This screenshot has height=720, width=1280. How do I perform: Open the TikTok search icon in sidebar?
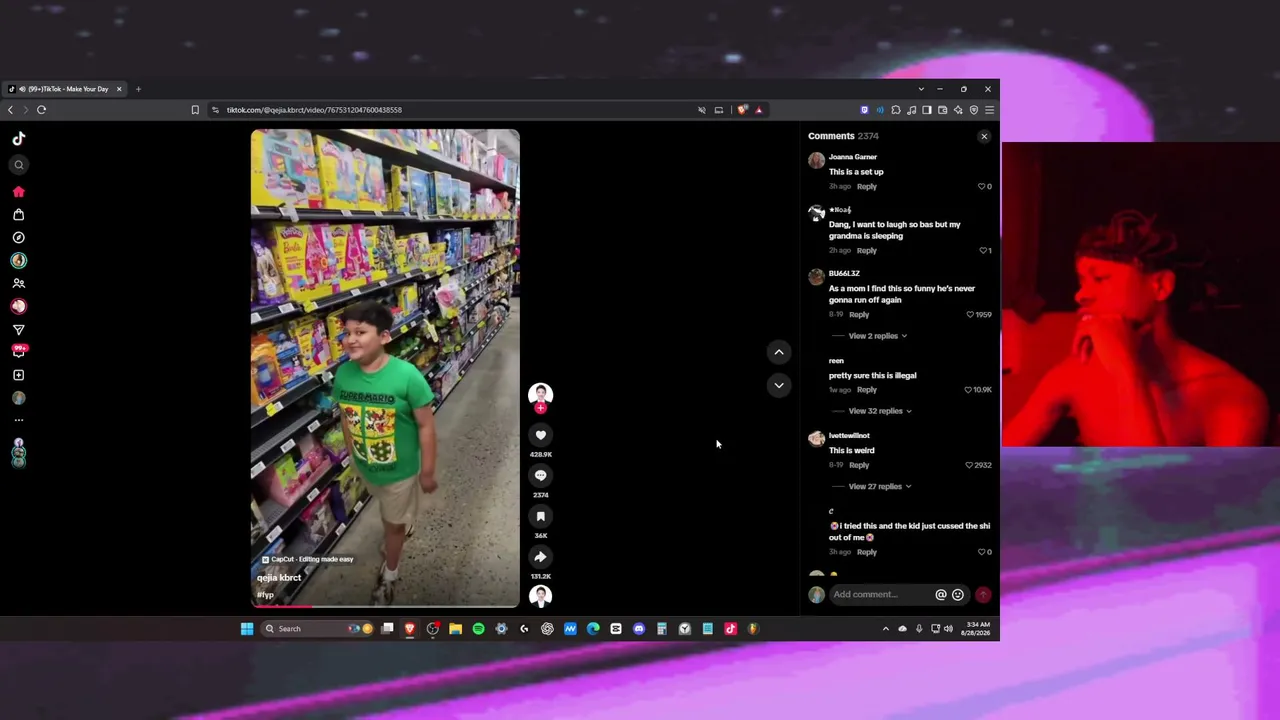(19, 165)
